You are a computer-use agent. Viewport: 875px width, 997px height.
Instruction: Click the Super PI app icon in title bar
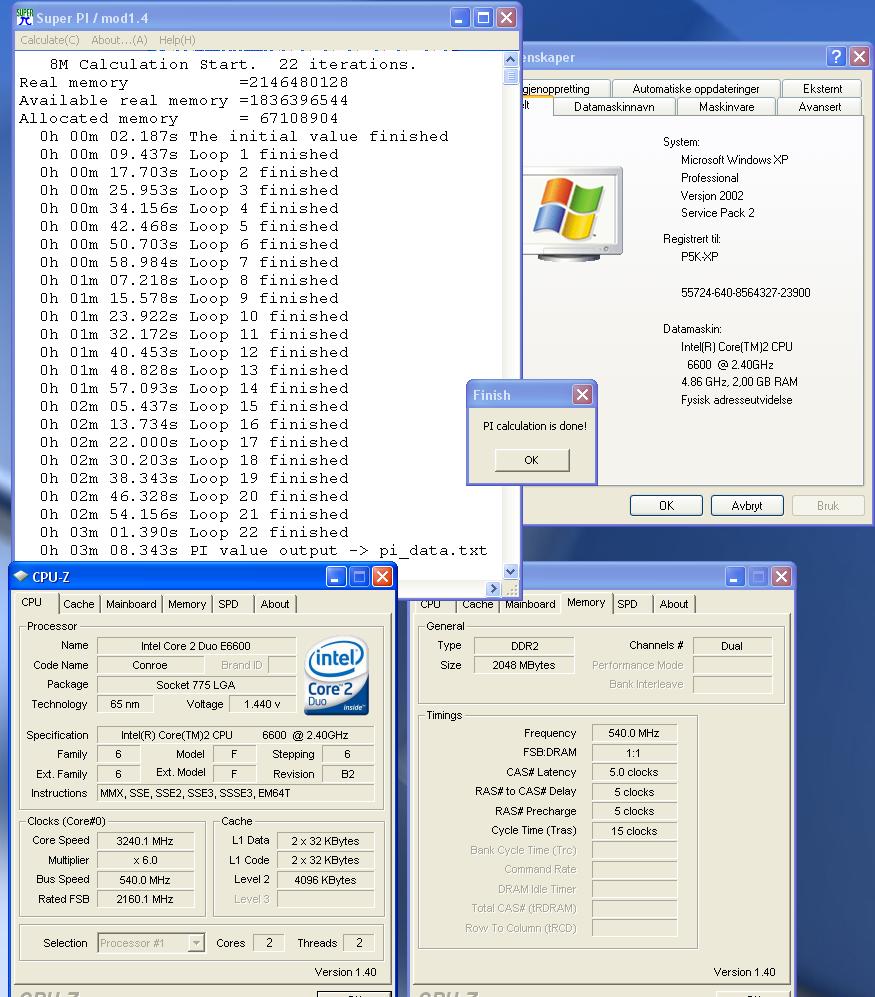24,17
